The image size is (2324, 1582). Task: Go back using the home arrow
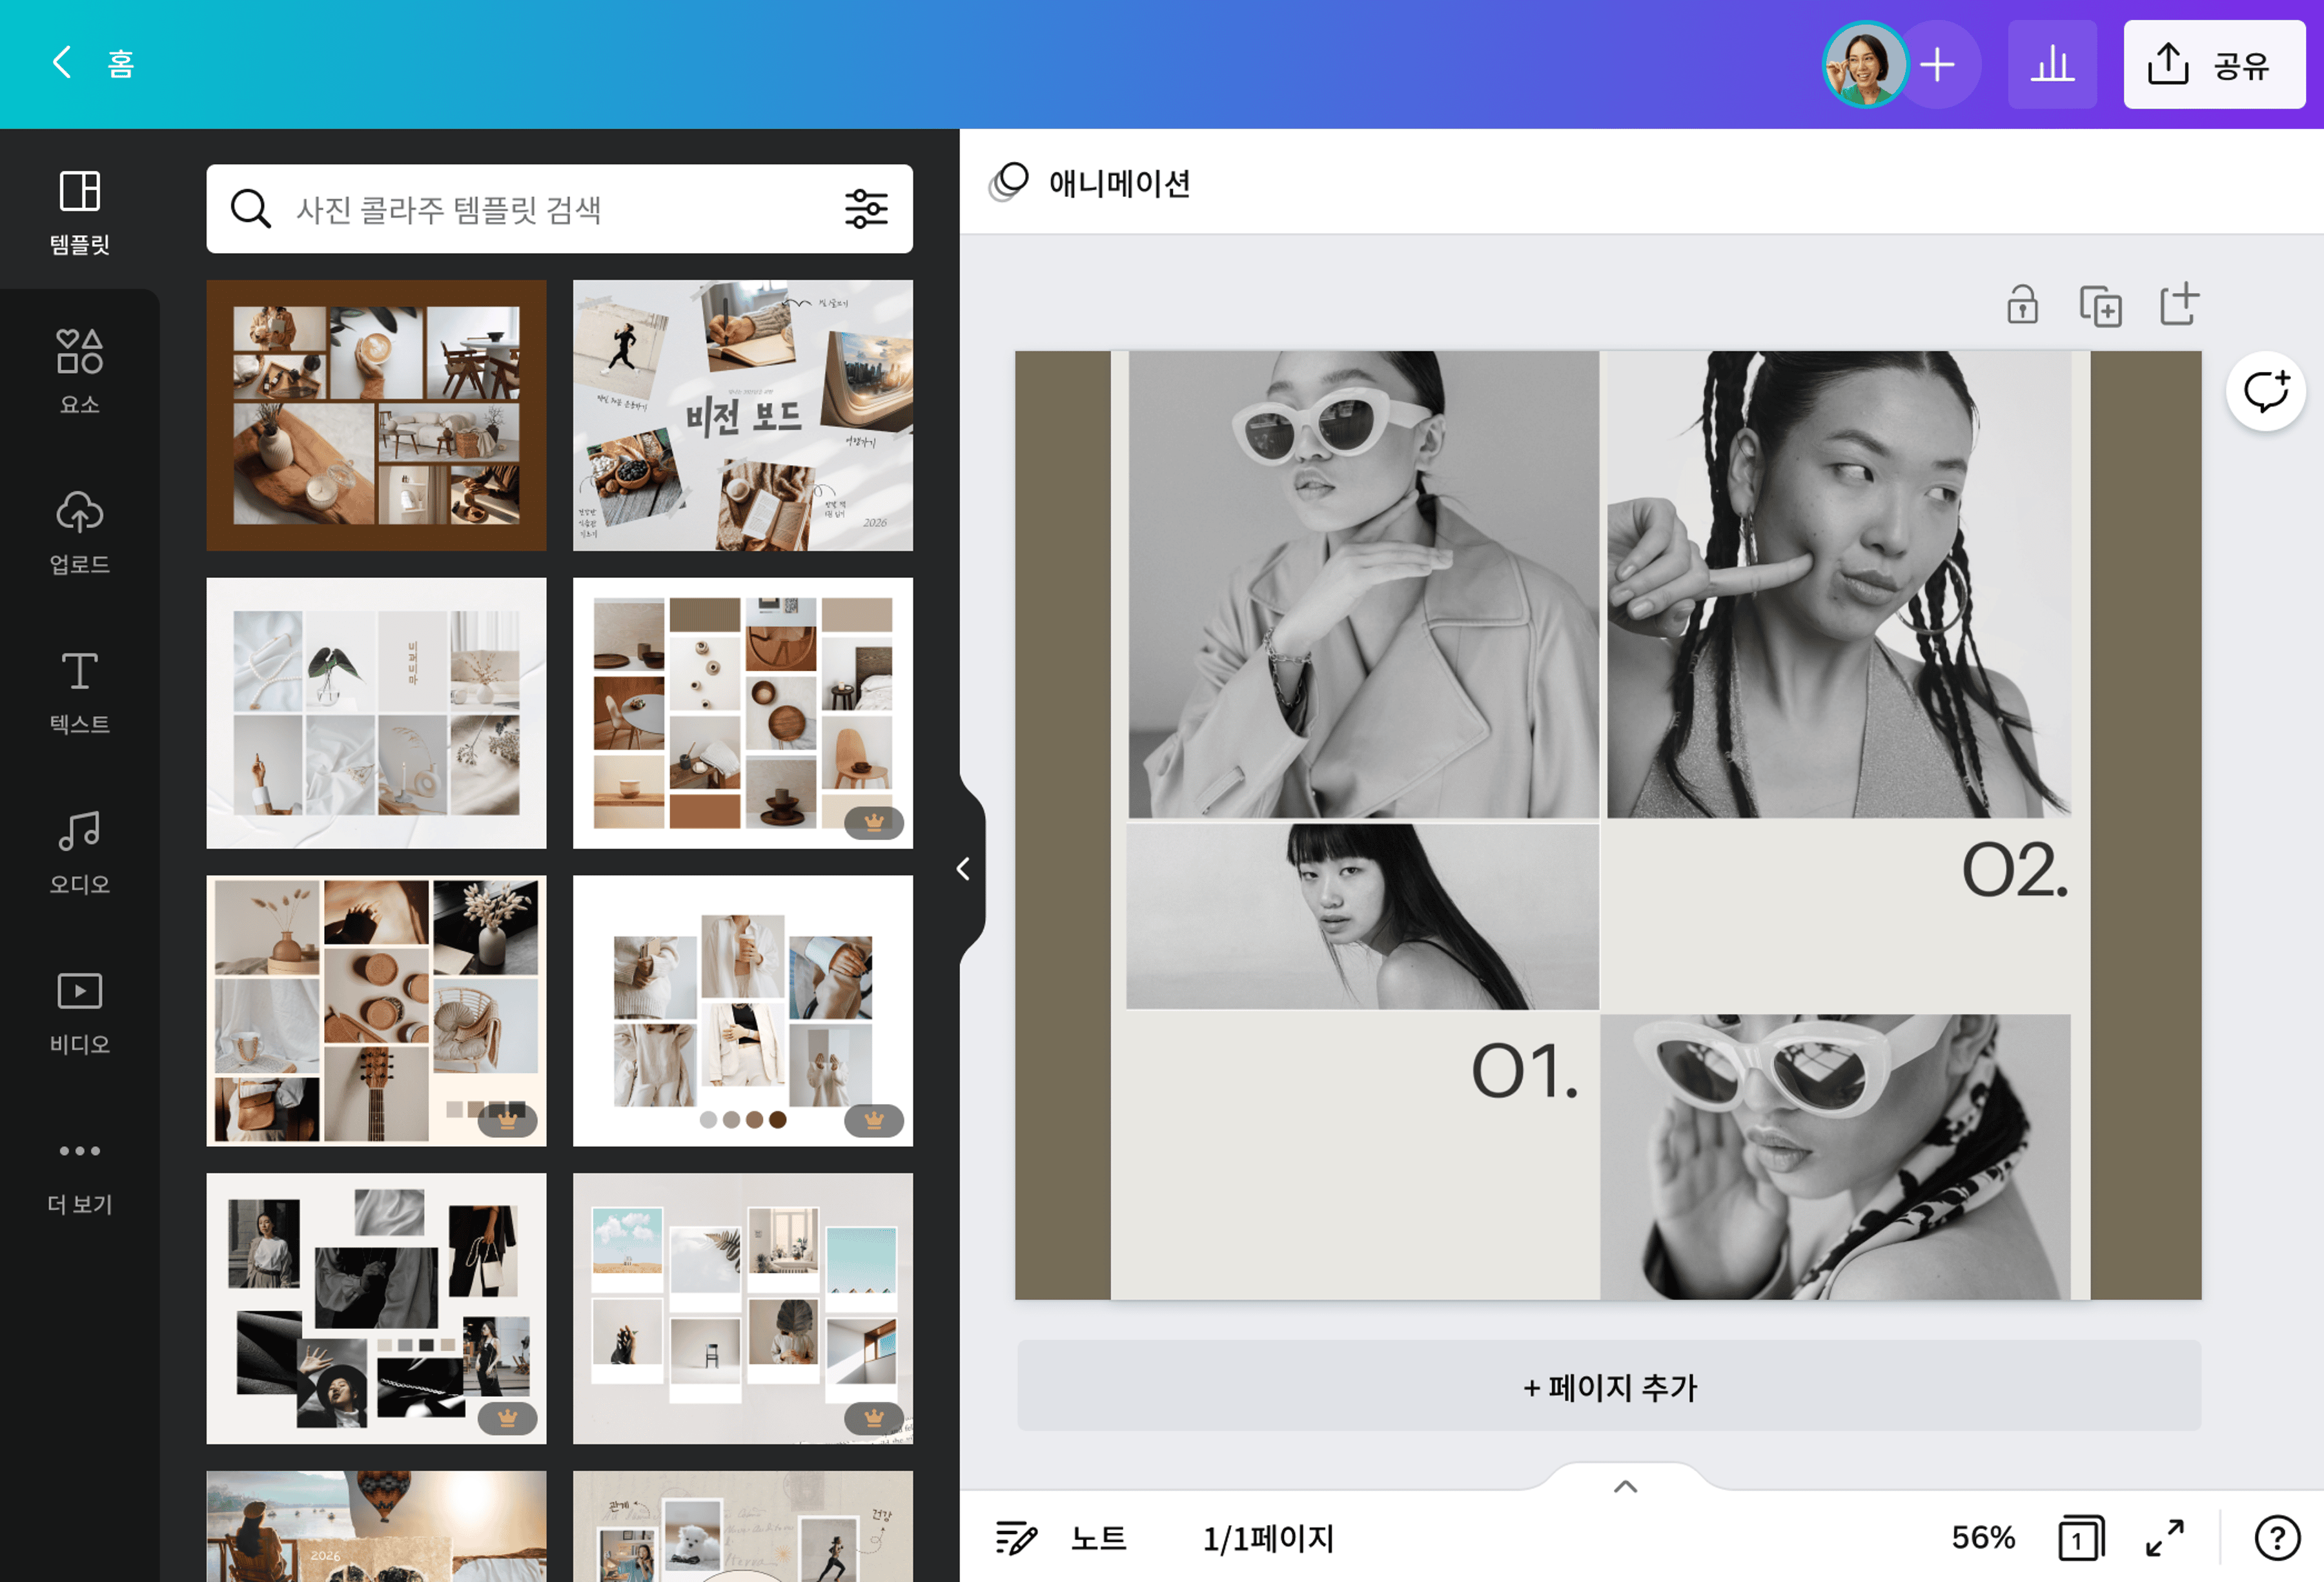tap(62, 63)
